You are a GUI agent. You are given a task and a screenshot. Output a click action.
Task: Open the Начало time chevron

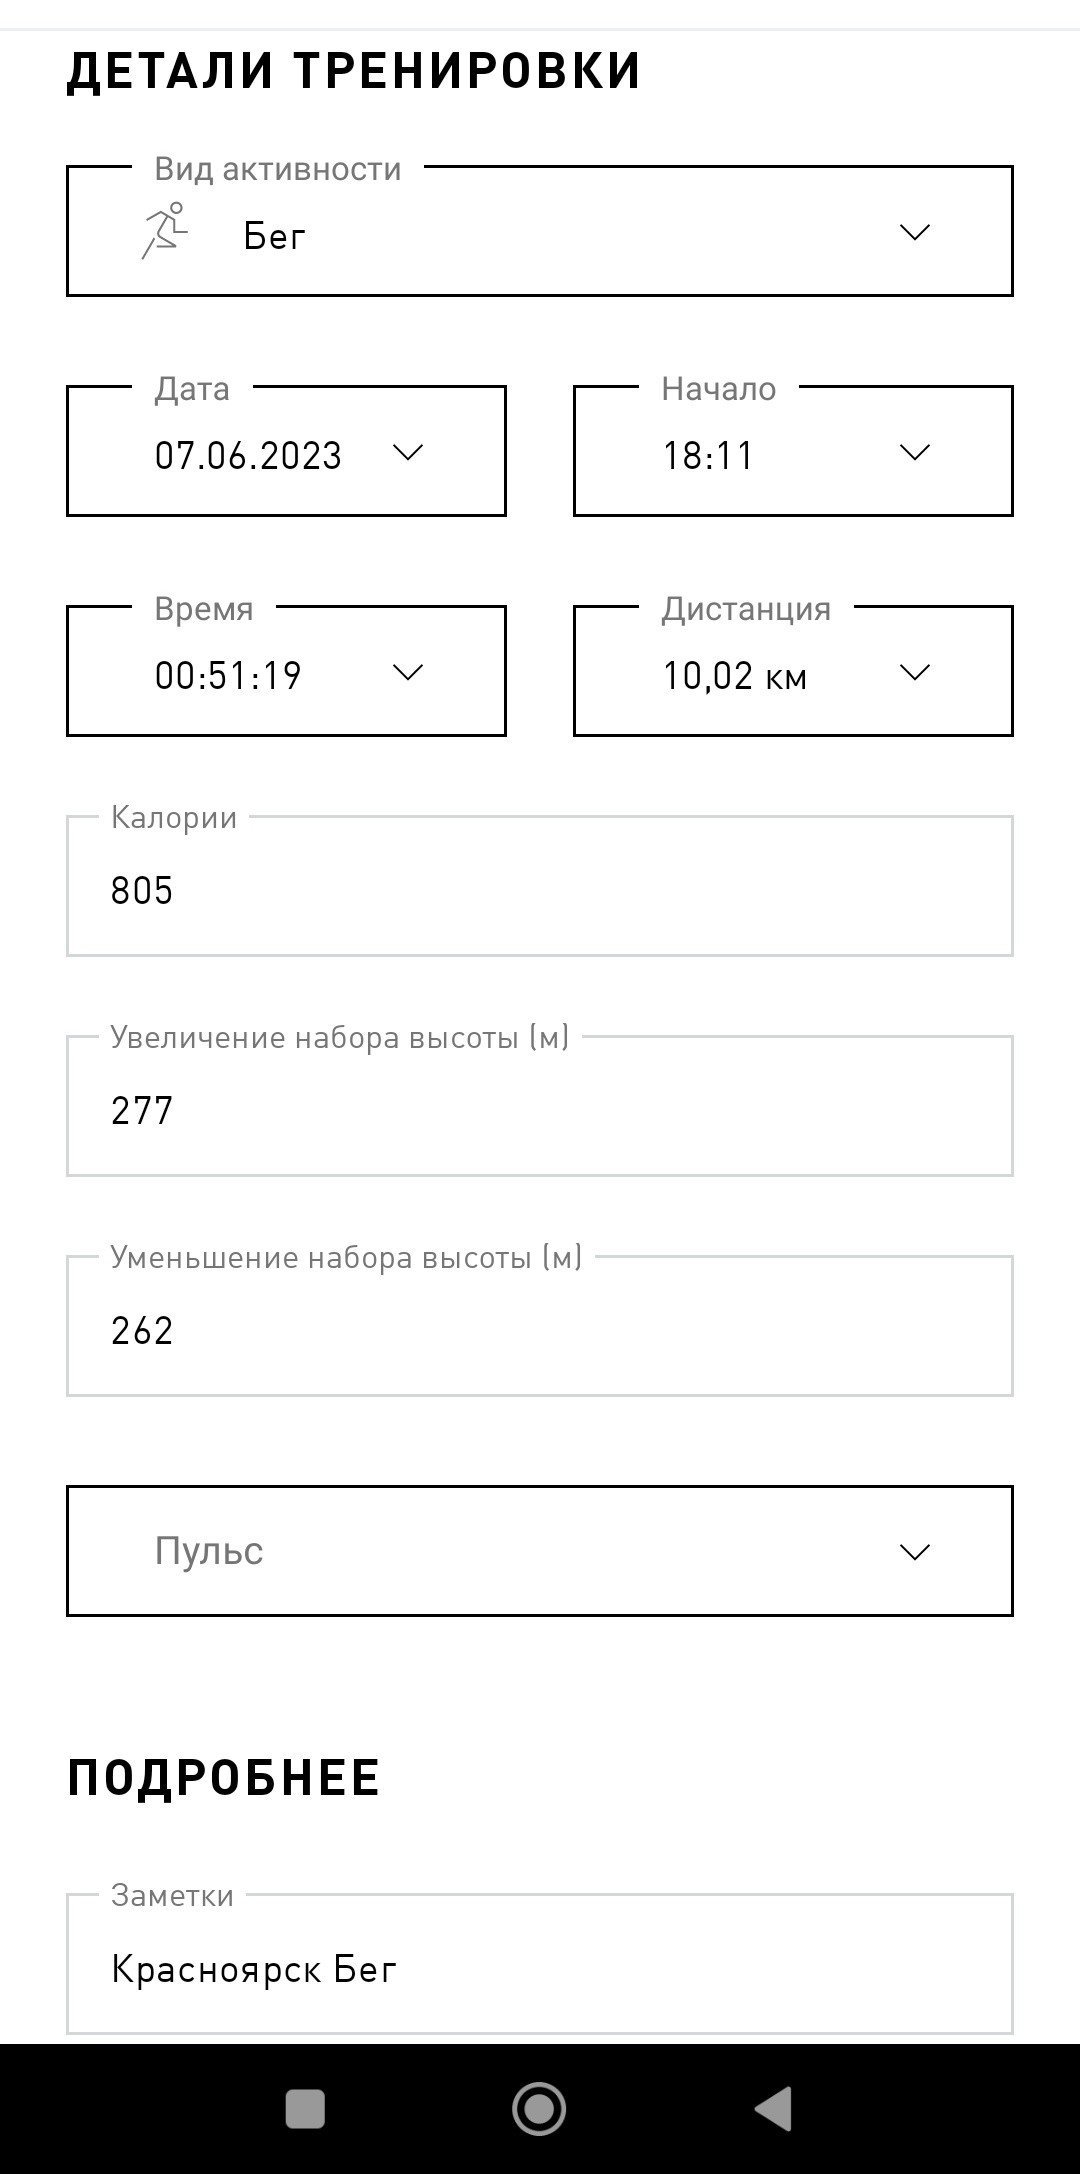(915, 452)
